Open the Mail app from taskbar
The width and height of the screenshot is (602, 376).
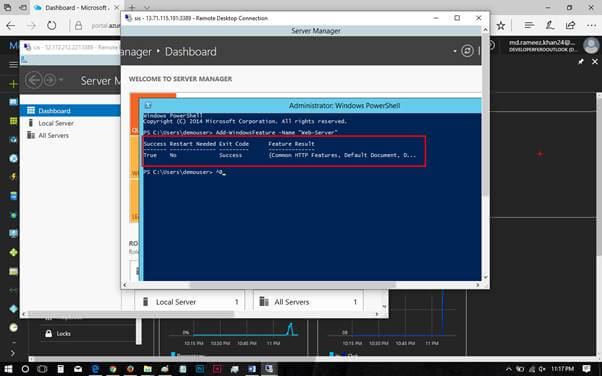78,369
